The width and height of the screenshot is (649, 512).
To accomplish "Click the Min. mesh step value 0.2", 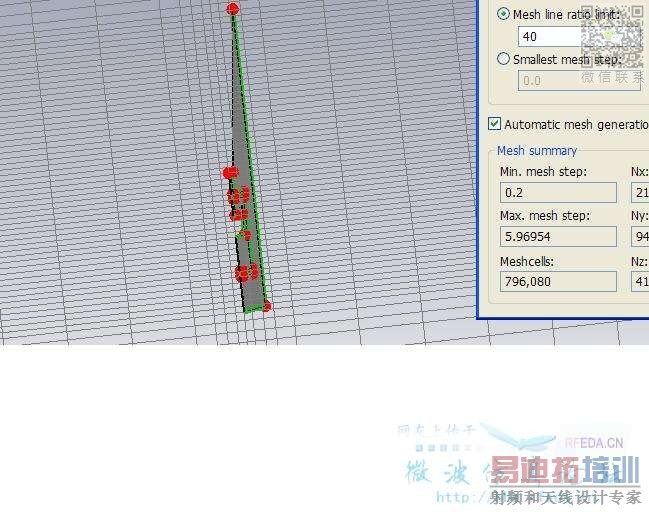I will tap(558, 192).
